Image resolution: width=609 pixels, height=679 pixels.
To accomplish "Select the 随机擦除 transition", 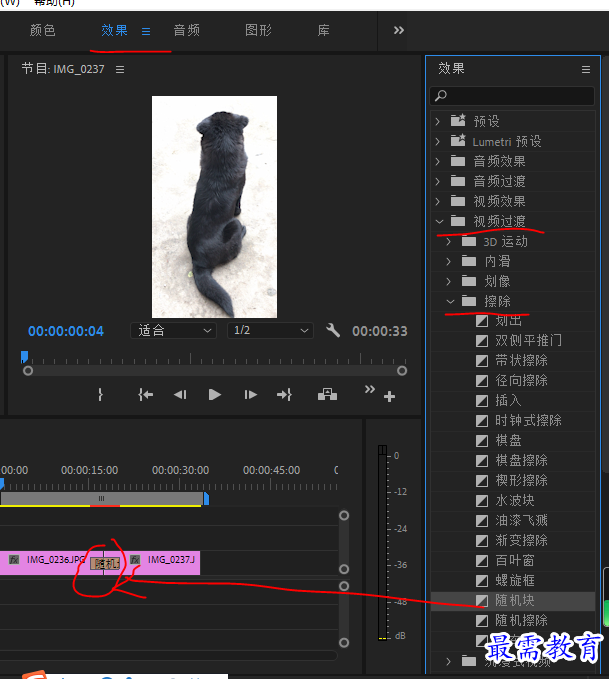I will pos(522,621).
